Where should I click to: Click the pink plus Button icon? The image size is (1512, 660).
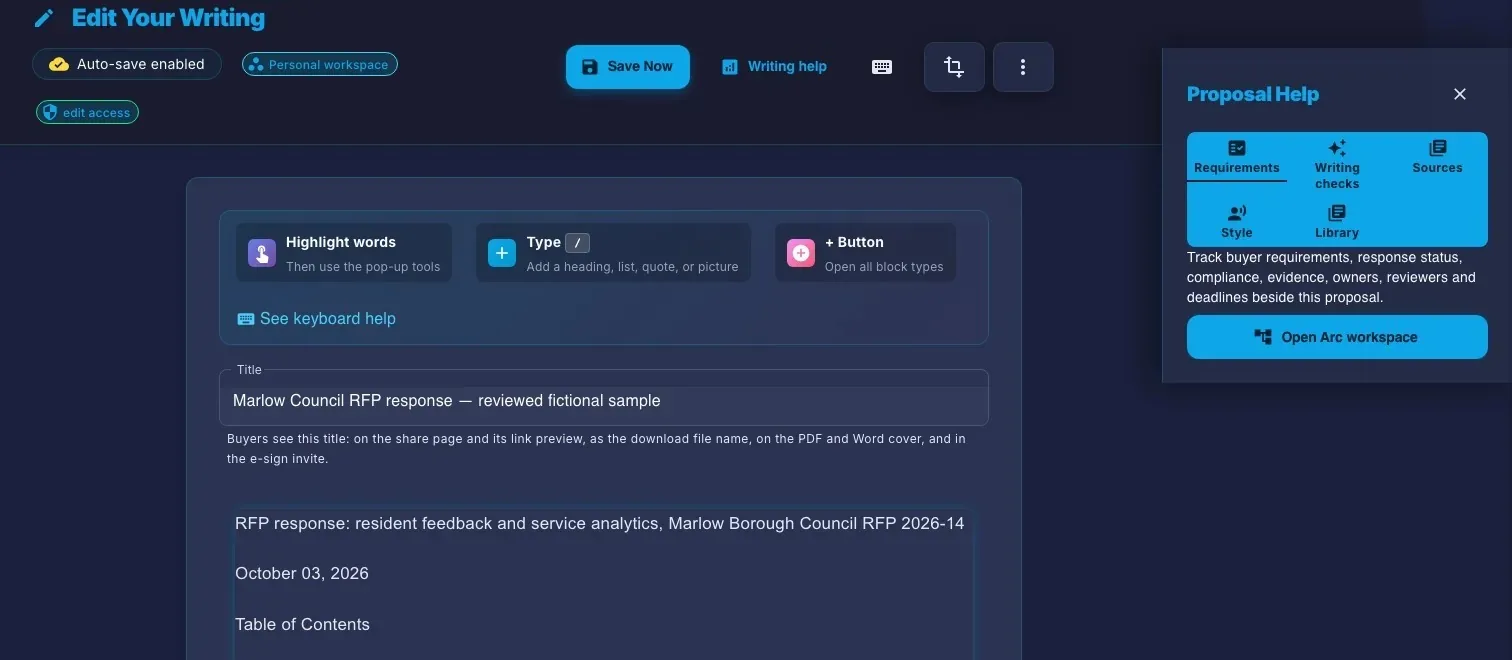tap(801, 253)
